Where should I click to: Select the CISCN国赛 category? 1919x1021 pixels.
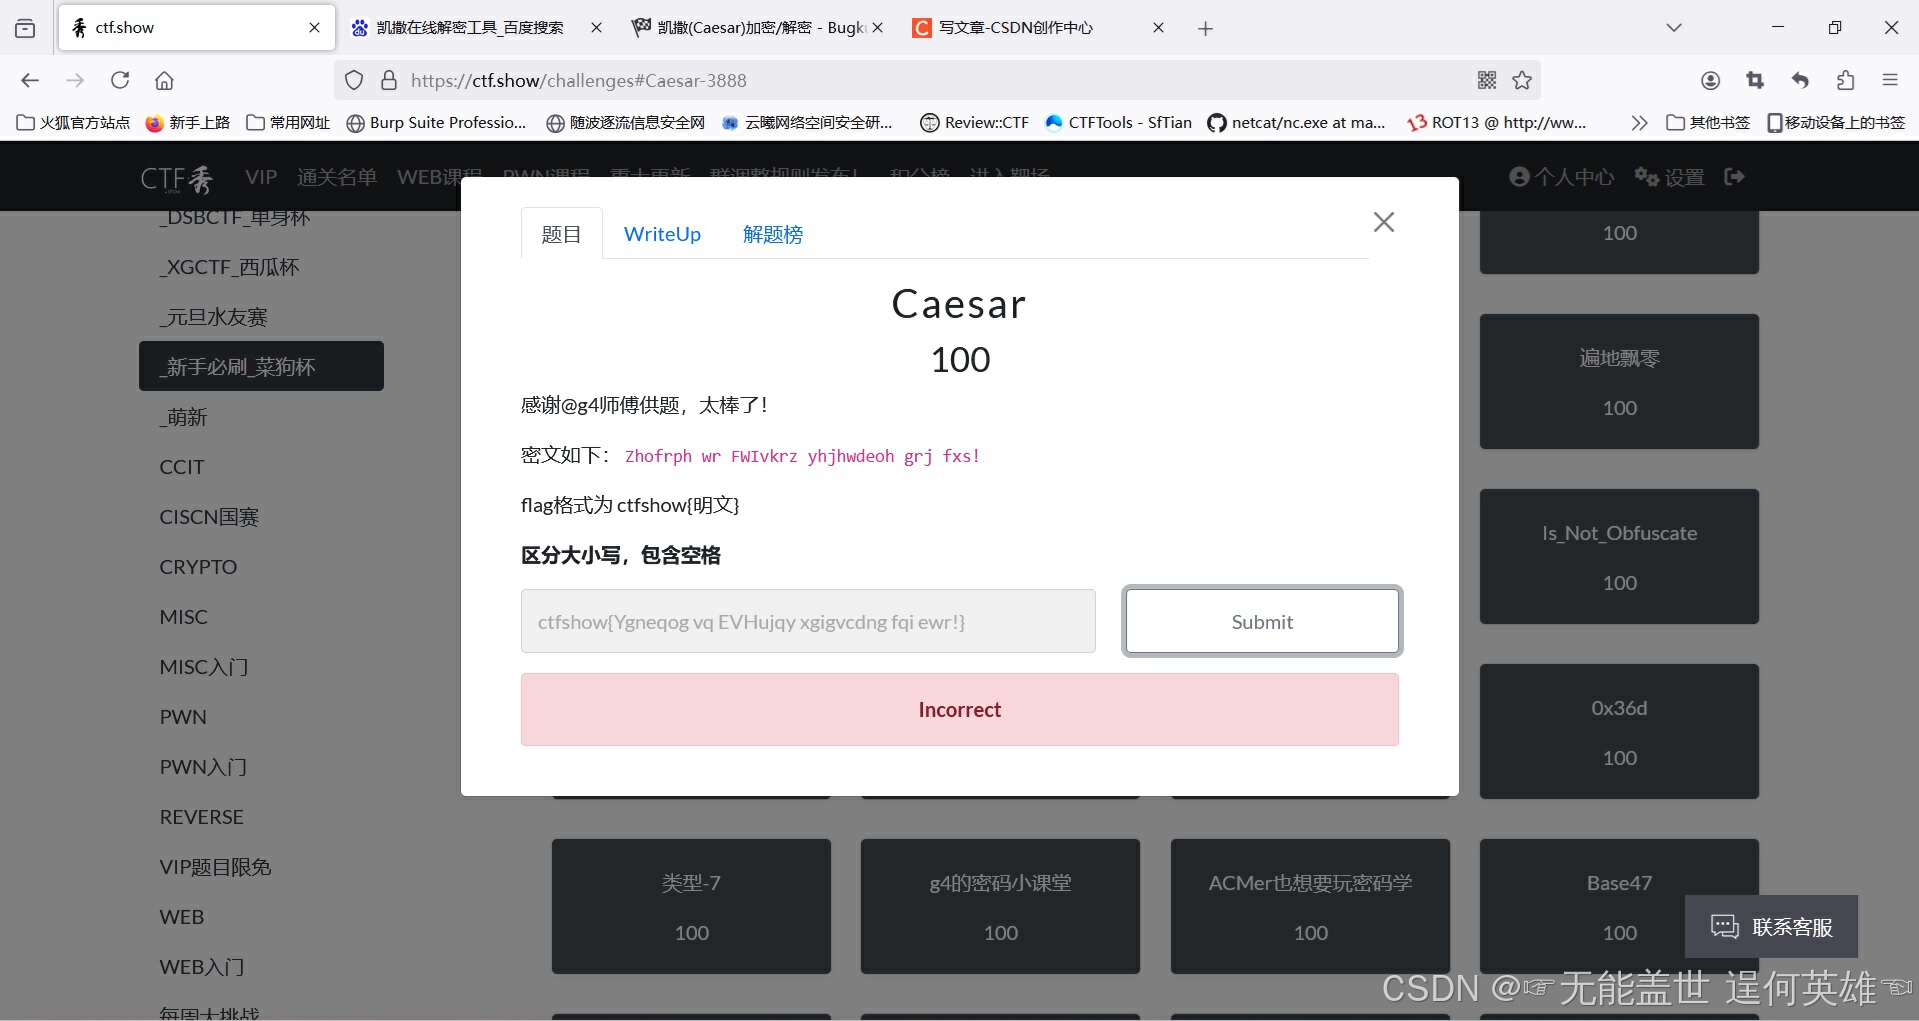click(209, 516)
